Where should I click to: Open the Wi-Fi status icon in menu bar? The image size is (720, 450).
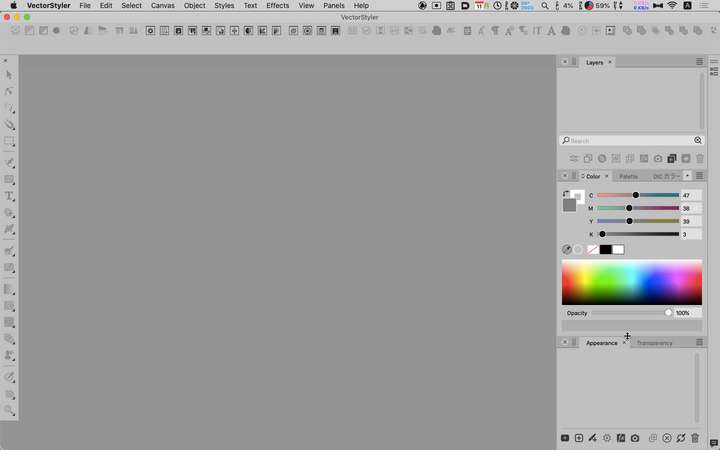[672, 6]
